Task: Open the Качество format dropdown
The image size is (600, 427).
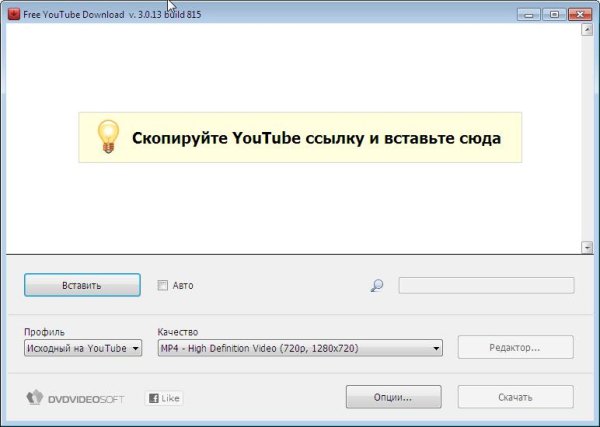Action: pos(300,348)
